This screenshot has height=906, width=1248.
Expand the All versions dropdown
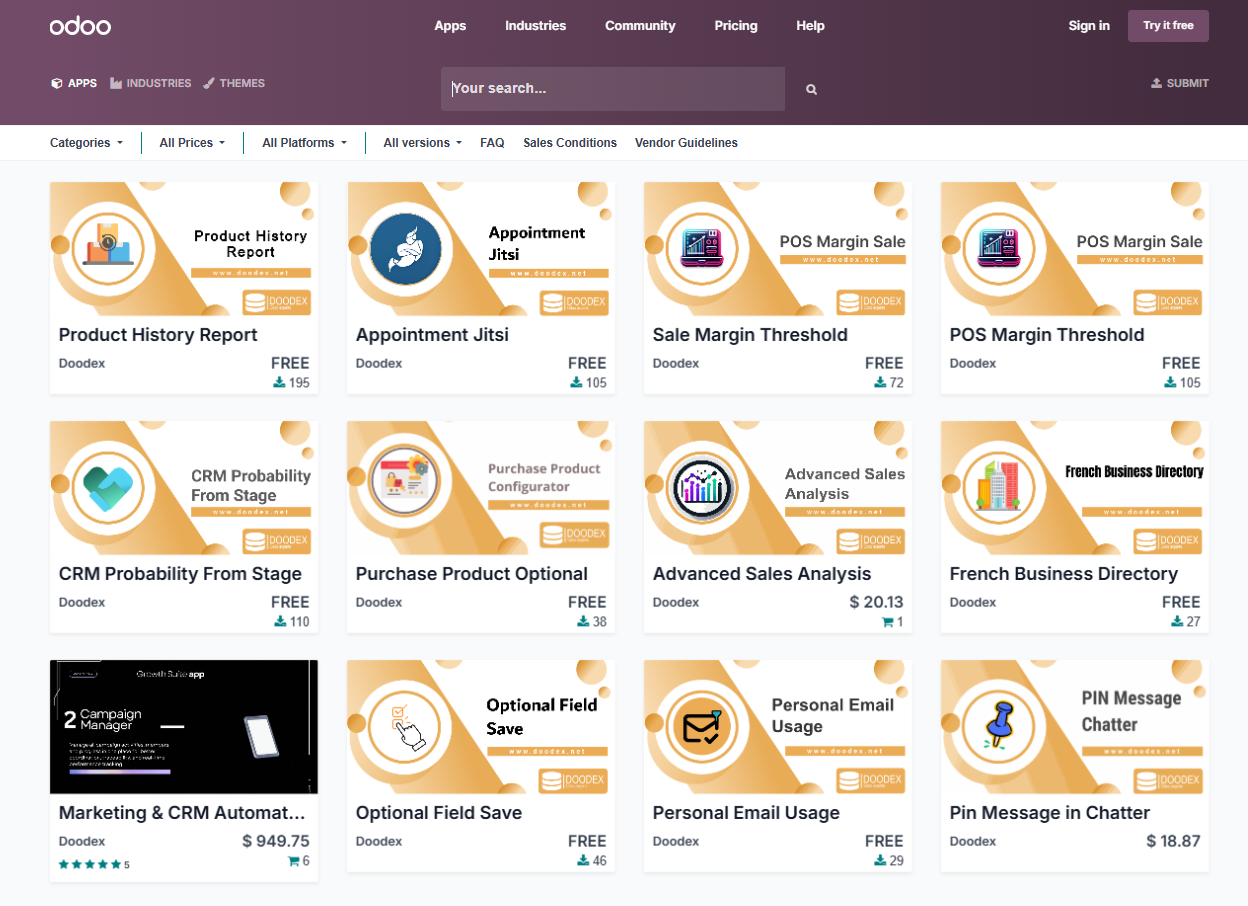(422, 143)
